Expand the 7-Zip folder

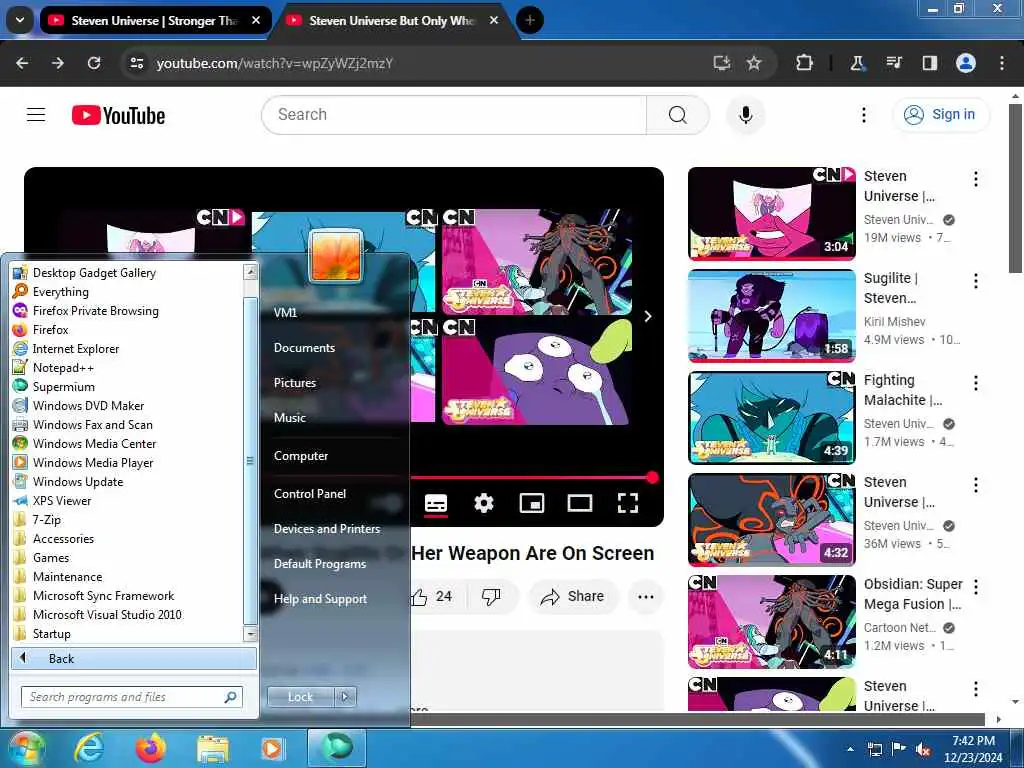(x=46, y=520)
